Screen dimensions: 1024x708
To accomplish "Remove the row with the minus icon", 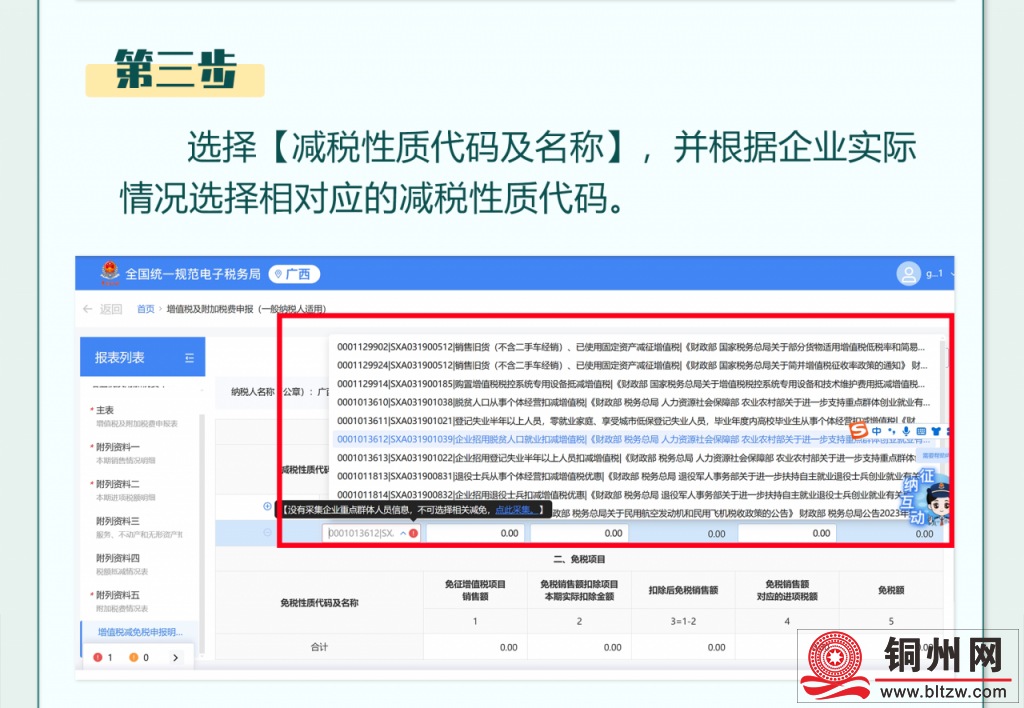I will coord(267,533).
